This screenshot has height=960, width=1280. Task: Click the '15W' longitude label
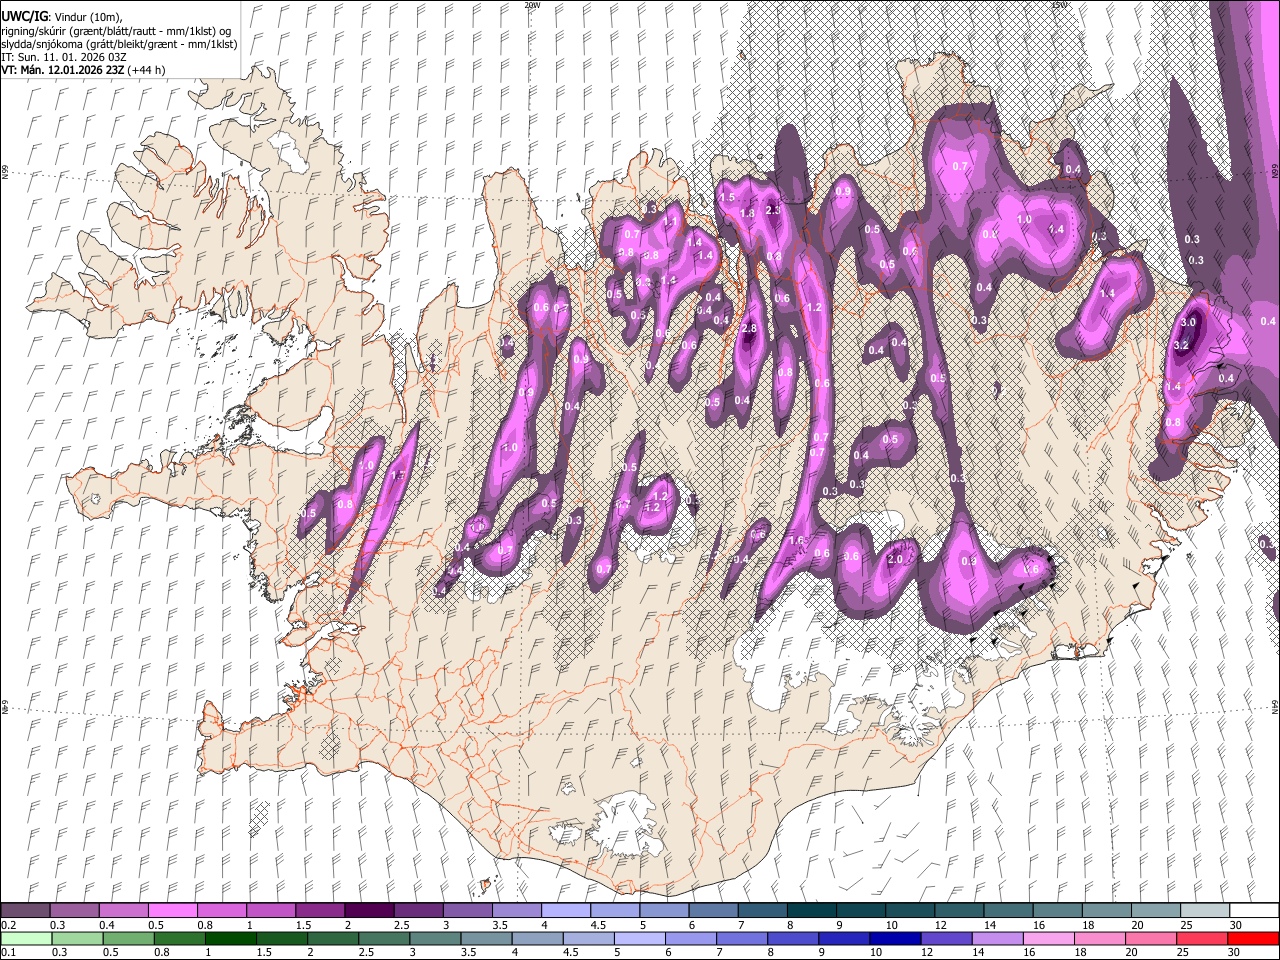pos(1059,5)
